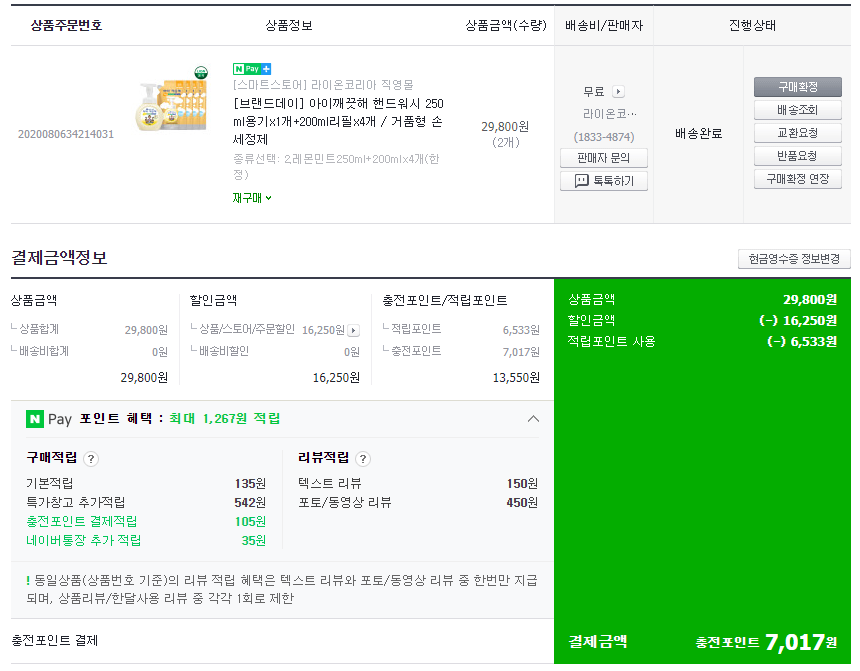The image size is (860, 671).
Task: Click the 판매자 문의 button
Action: tap(603, 158)
